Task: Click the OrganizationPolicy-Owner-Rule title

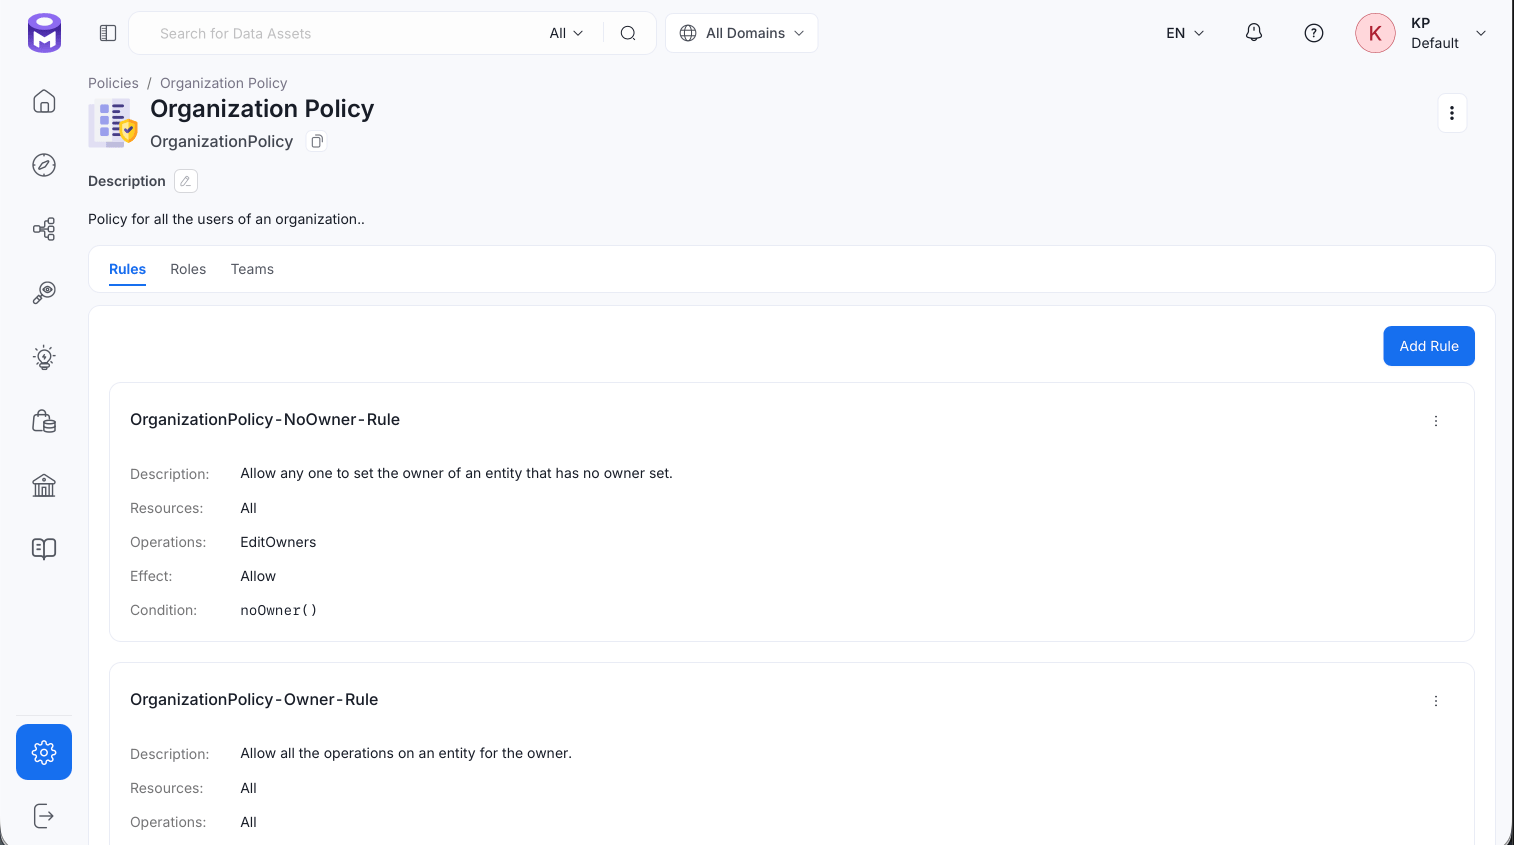Action: tap(254, 700)
